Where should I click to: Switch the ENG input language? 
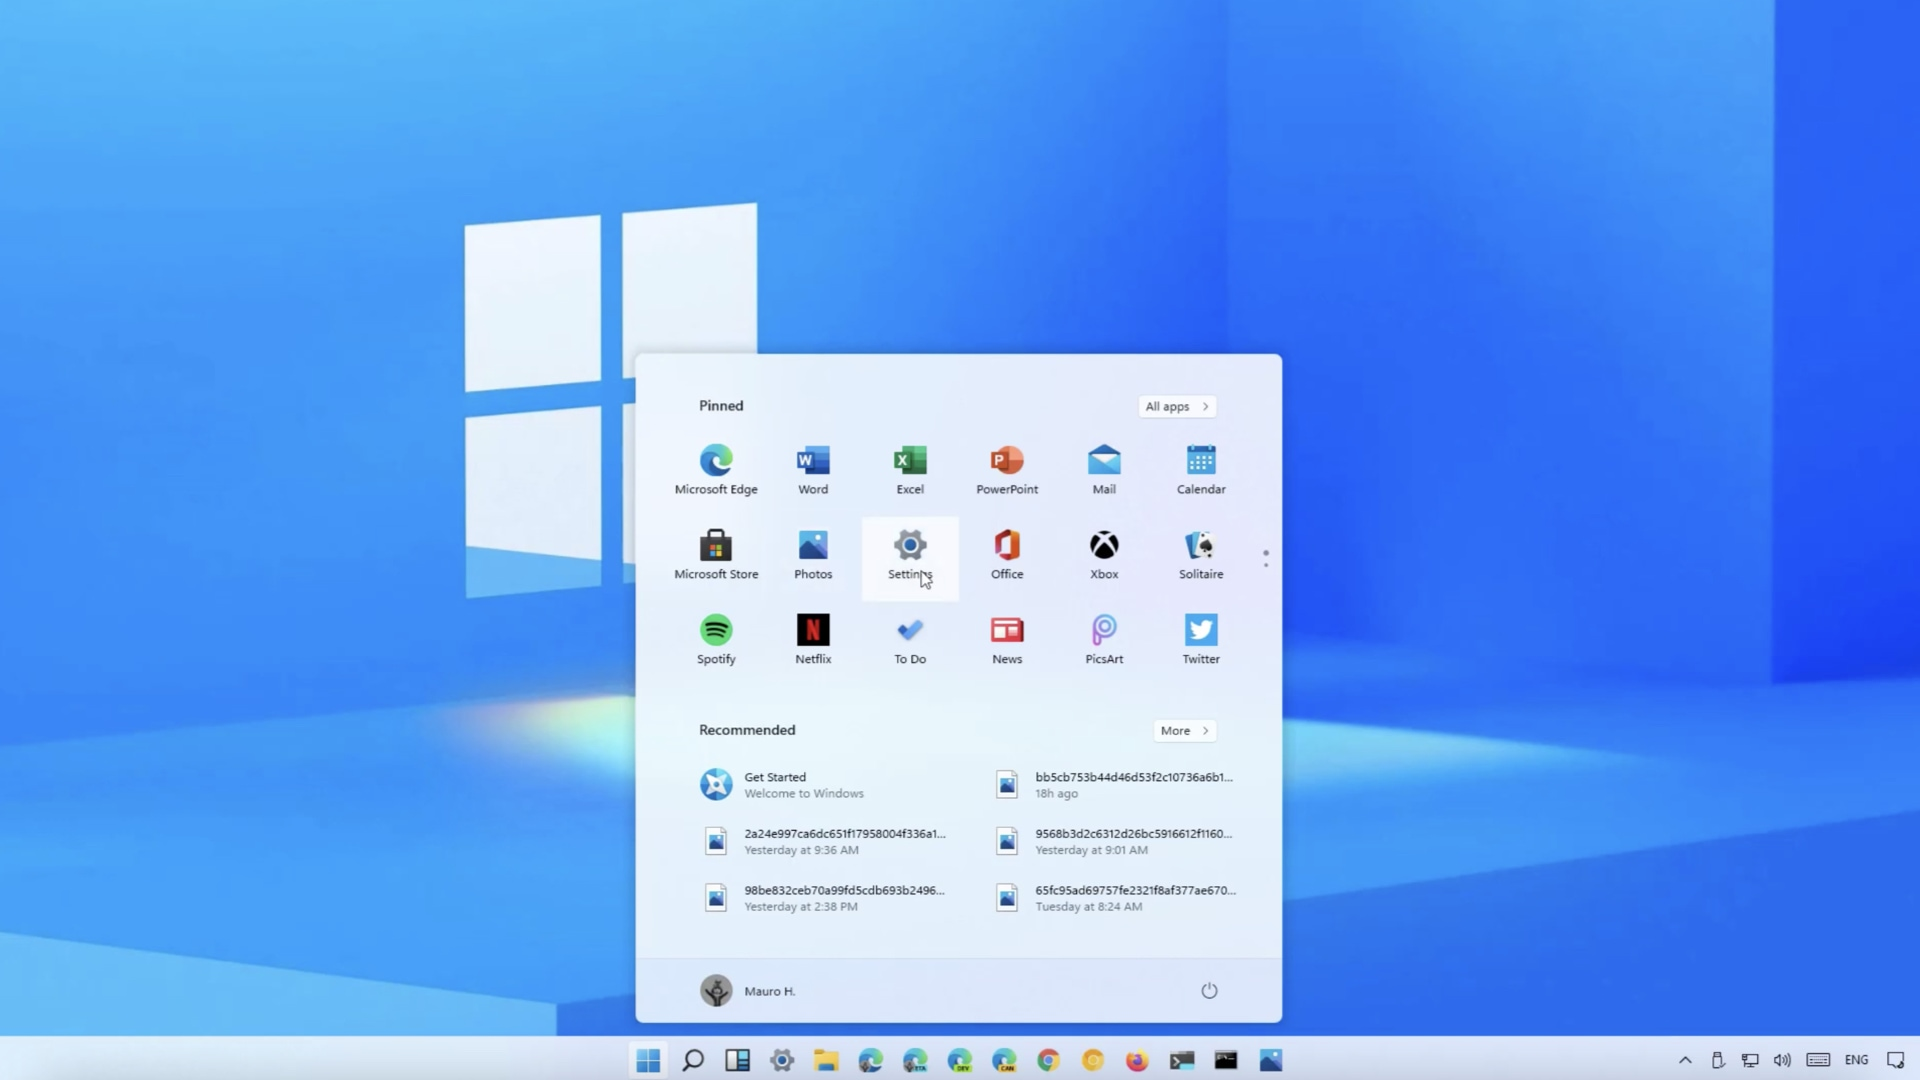1857,1060
